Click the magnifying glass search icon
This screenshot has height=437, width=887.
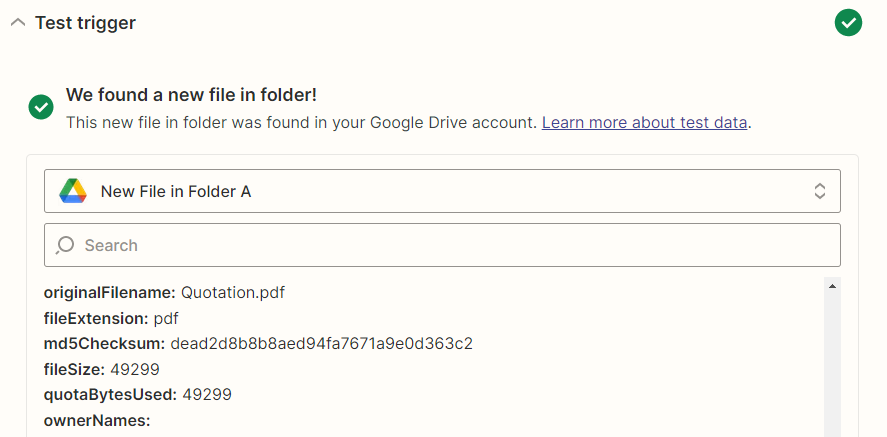pos(65,245)
